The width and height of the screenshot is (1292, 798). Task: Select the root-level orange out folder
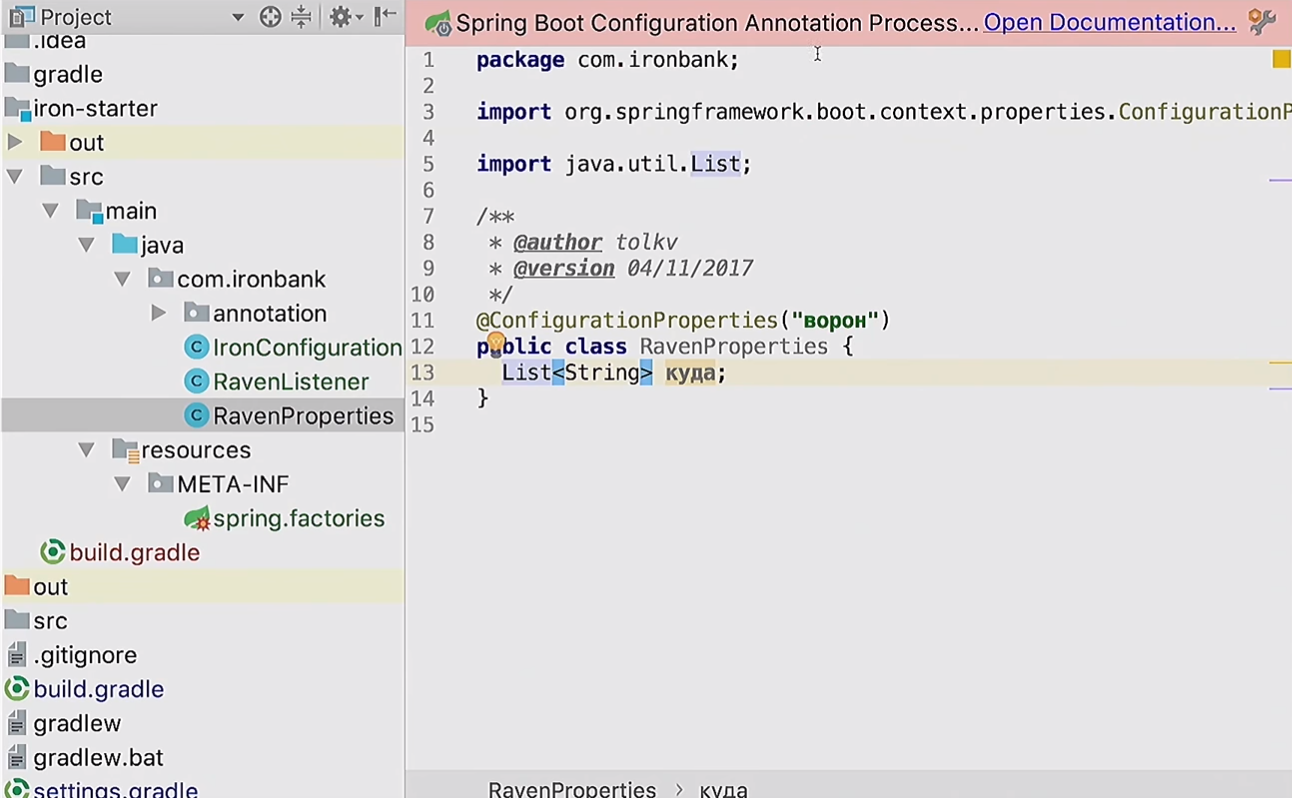50,587
